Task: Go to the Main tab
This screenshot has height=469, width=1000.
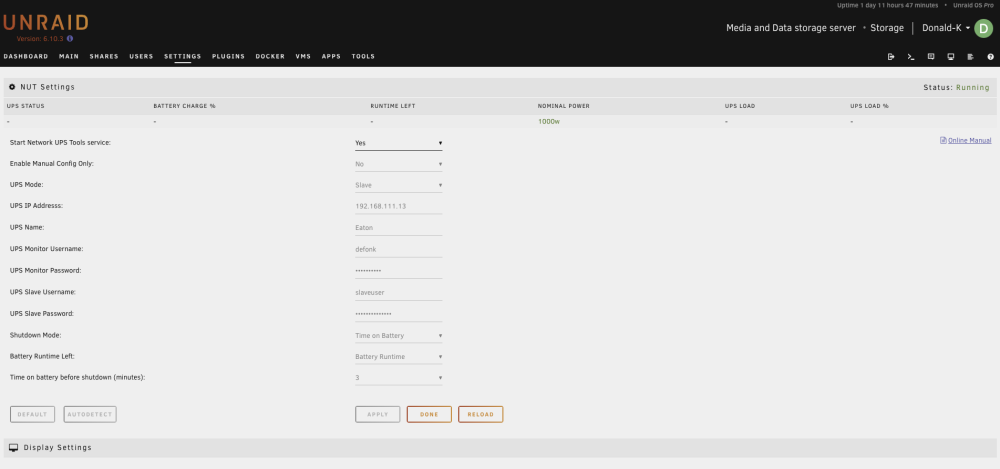Action: 69,56
